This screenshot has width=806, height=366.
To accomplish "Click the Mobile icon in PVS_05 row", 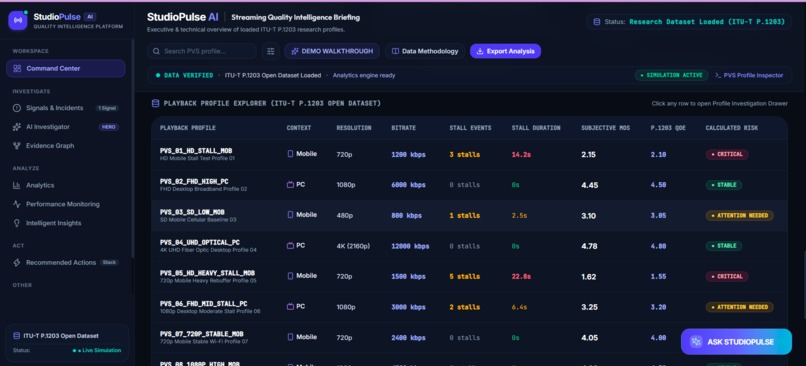I will point(290,276).
